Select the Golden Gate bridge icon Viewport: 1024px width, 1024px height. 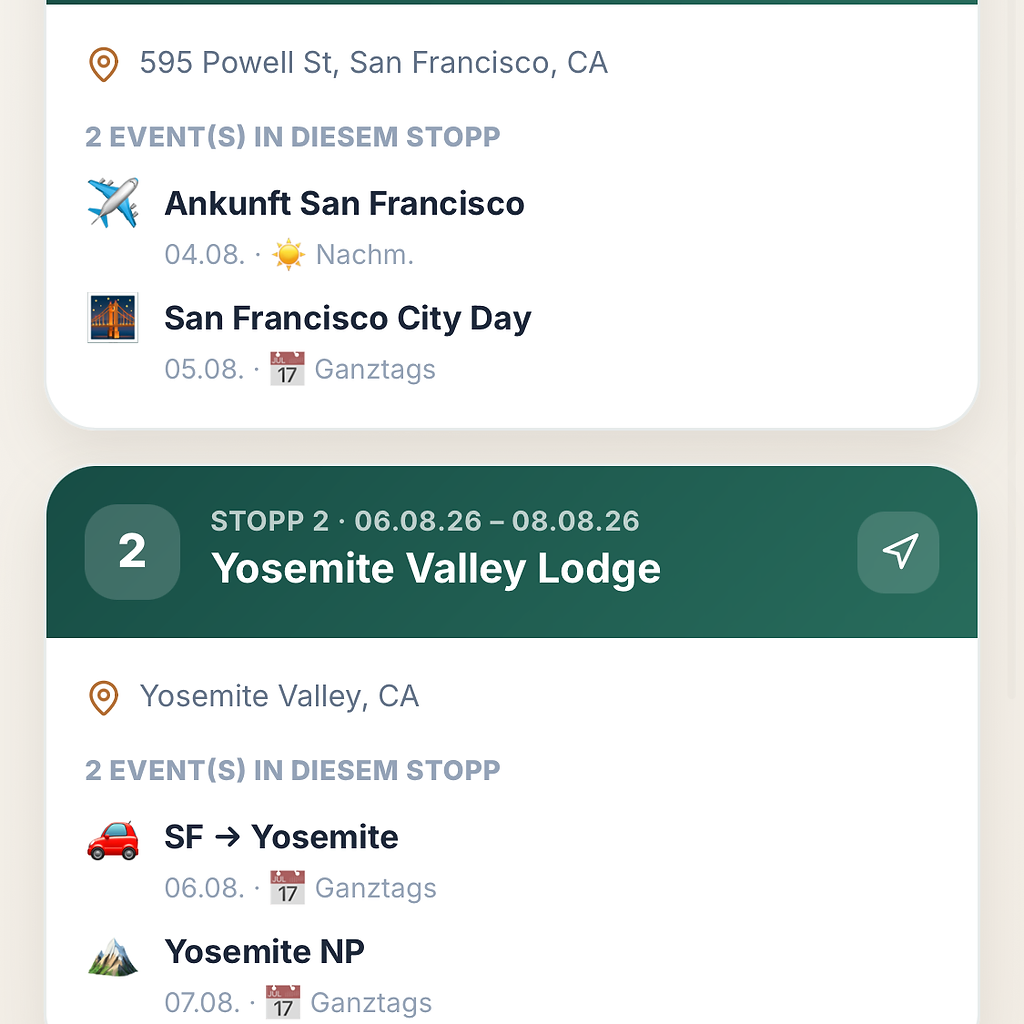(x=113, y=317)
